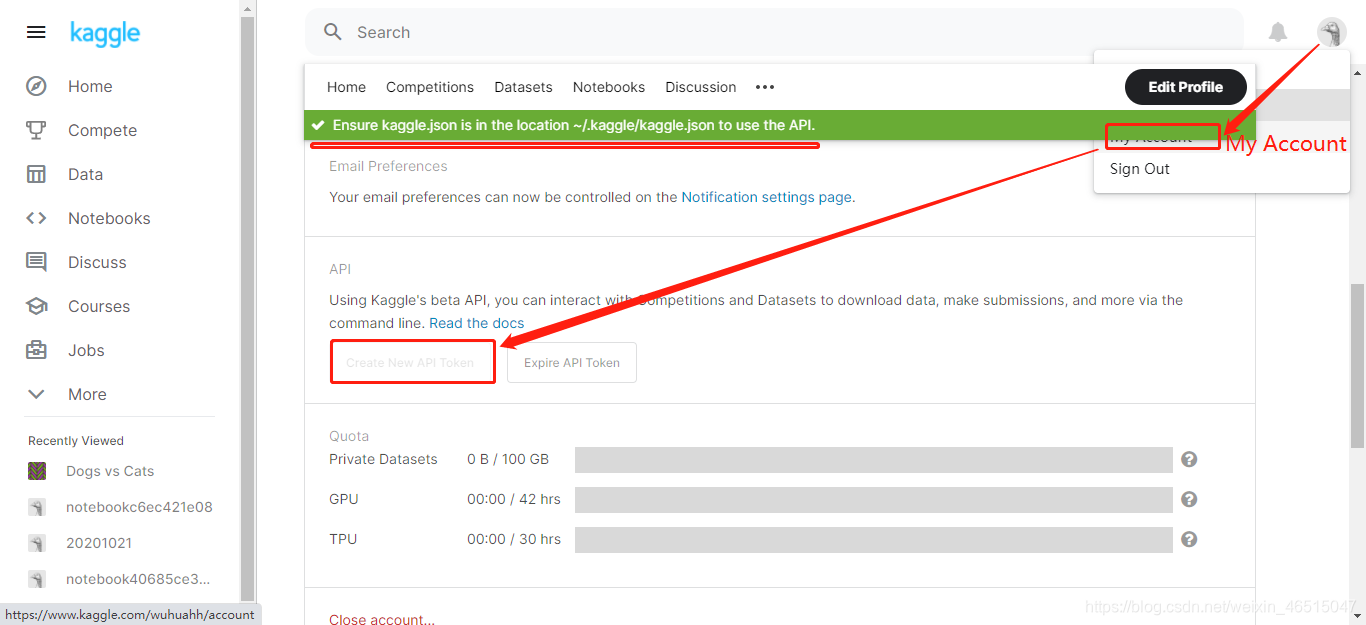This screenshot has height=625, width=1366.
Task: Click the Edit Profile button
Action: click(x=1186, y=87)
